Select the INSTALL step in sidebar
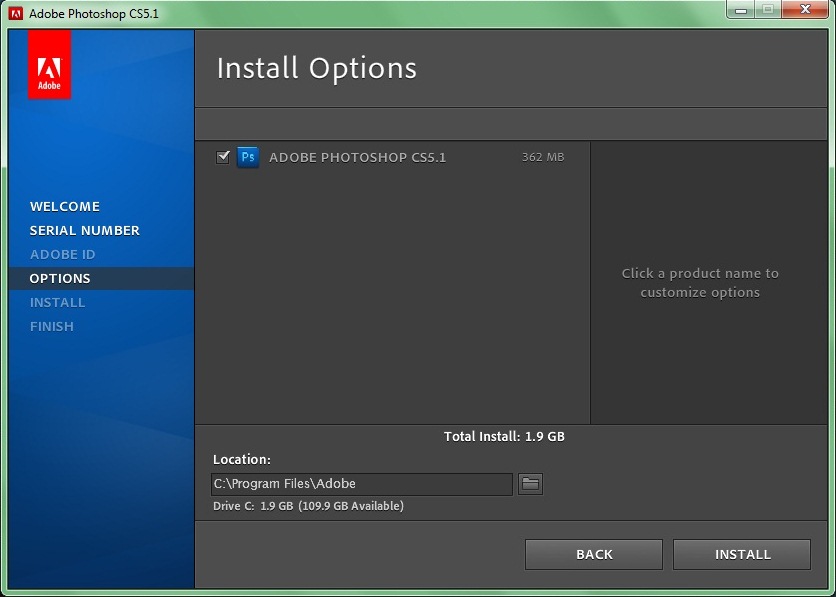Viewport: 836px width, 597px height. click(58, 302)
